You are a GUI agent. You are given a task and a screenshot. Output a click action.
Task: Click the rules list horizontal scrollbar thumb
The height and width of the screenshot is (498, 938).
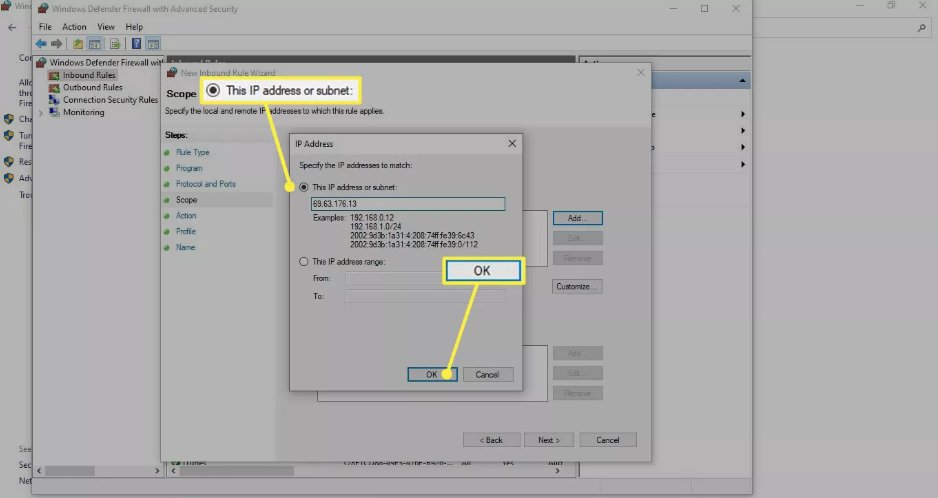(x=237, y=471)
